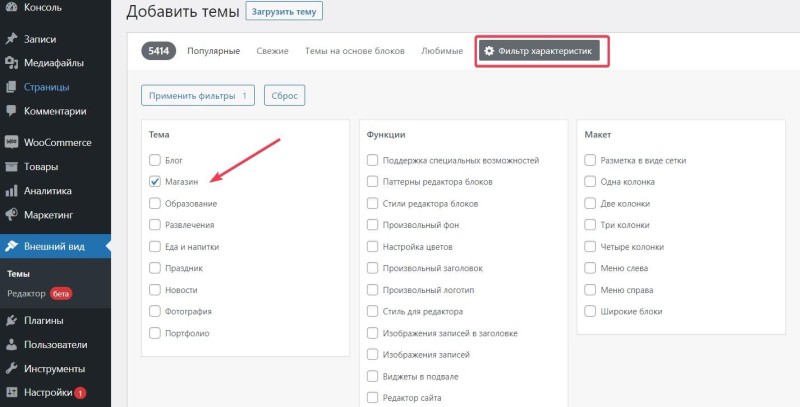
Task: Open the Аналитика bar chart icon
Action: point(11,191)
